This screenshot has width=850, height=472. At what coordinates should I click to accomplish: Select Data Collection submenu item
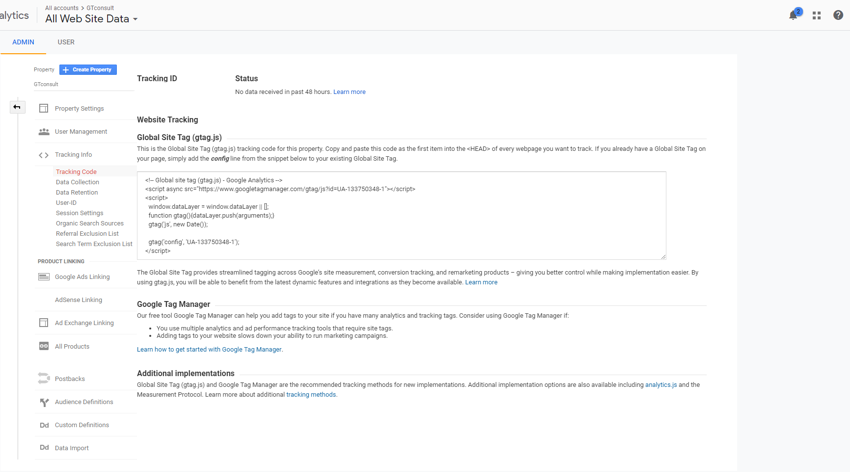(x=78, y=182)
